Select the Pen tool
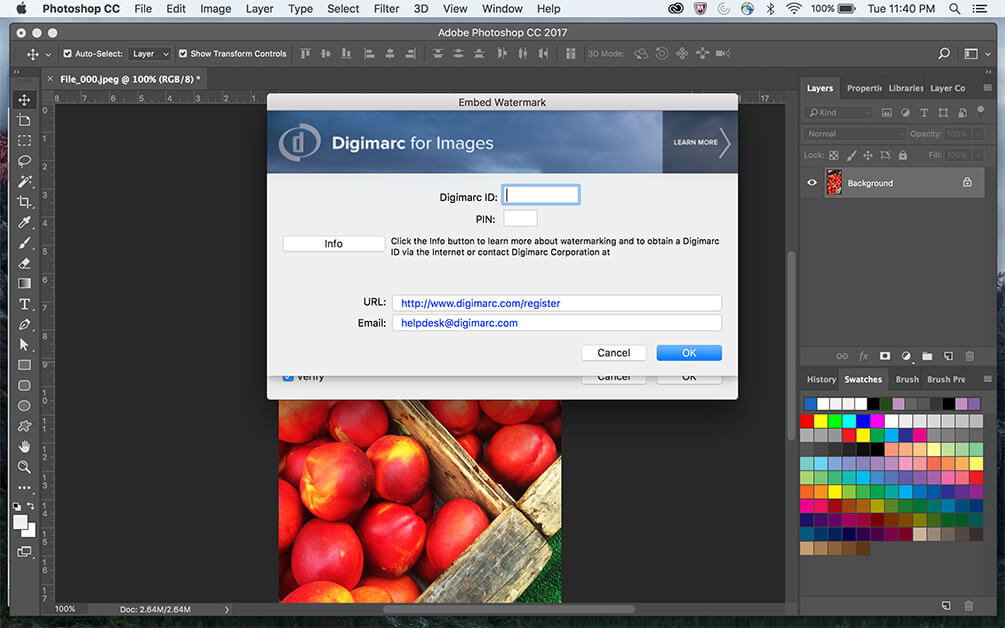This screenshot has width=1005, height=628. tap(24, 324)
